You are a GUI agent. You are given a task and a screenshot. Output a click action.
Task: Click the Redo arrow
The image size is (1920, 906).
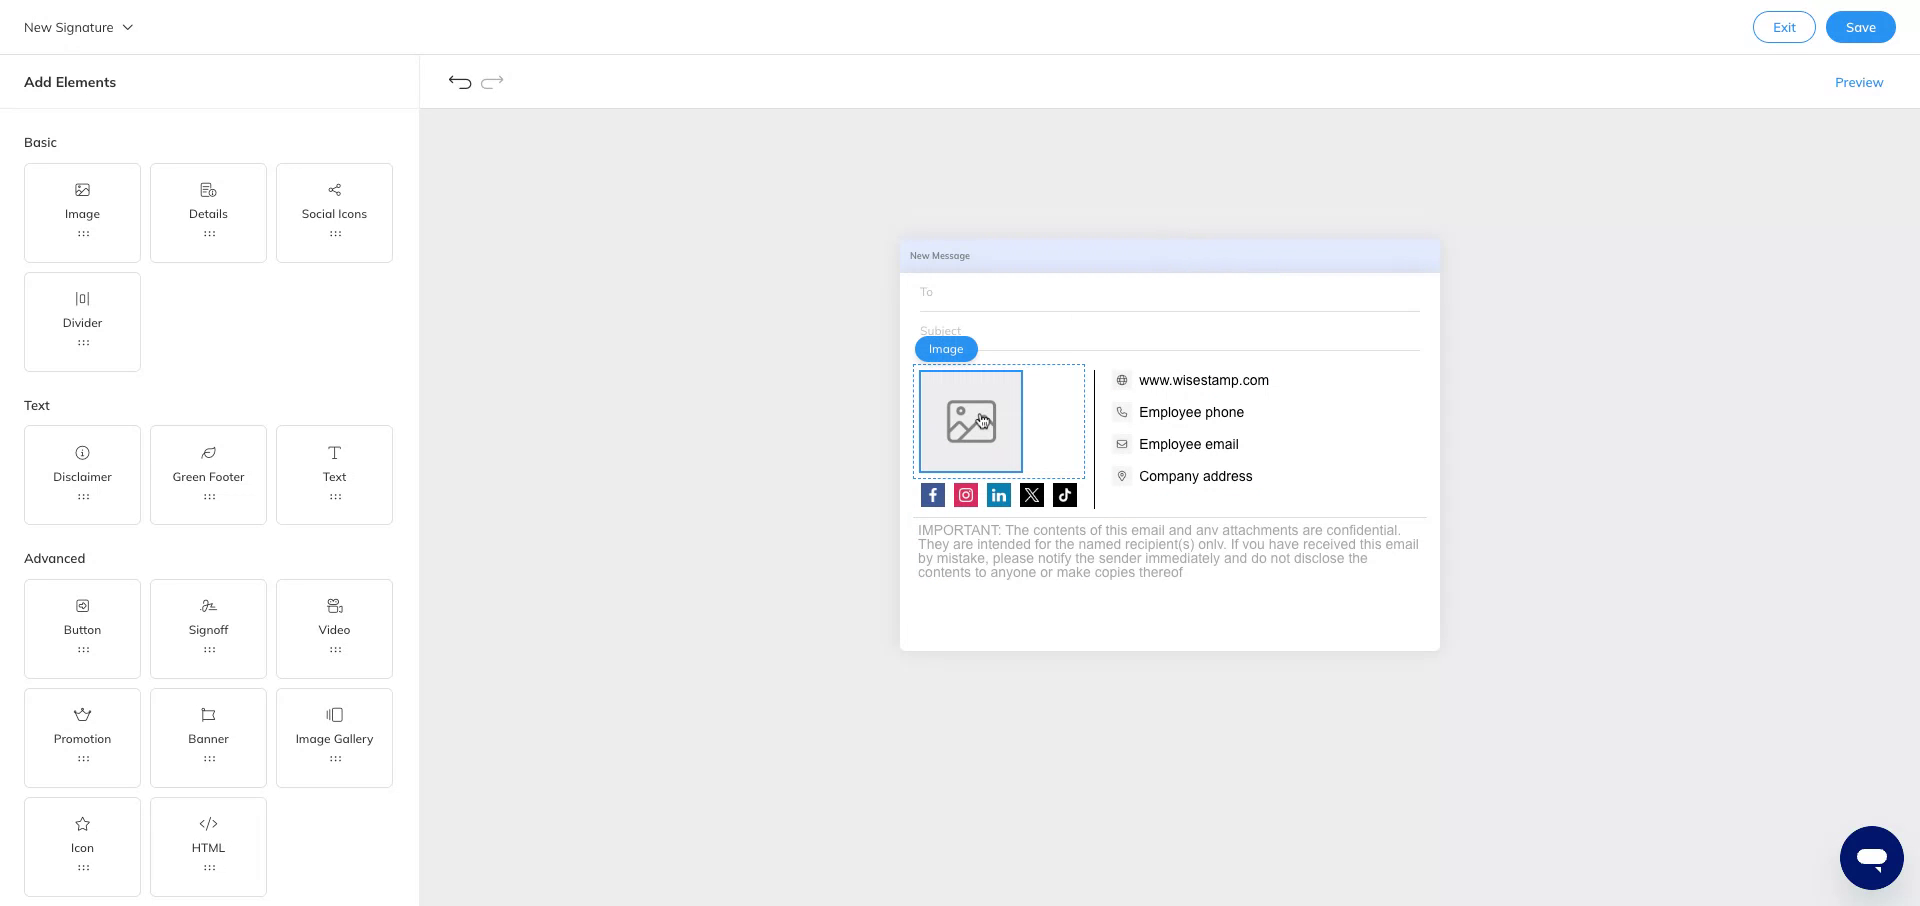(492, 82)
